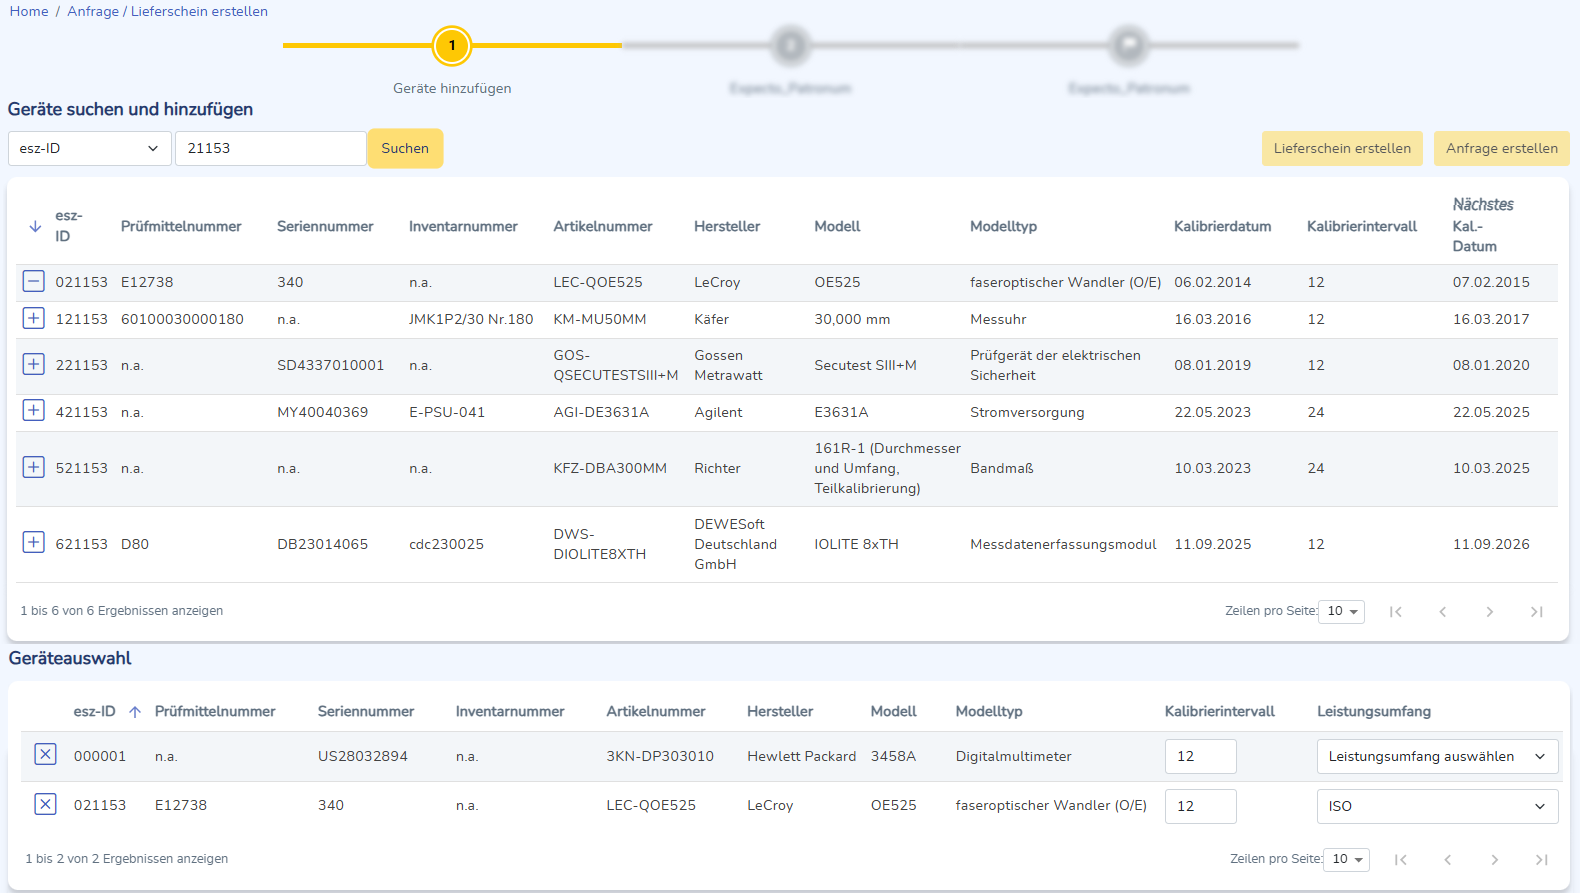The width and height of the screenshot is (1580, 893).
Task: Sort search results by esz-ID arrow
Action: coord(35,227)
